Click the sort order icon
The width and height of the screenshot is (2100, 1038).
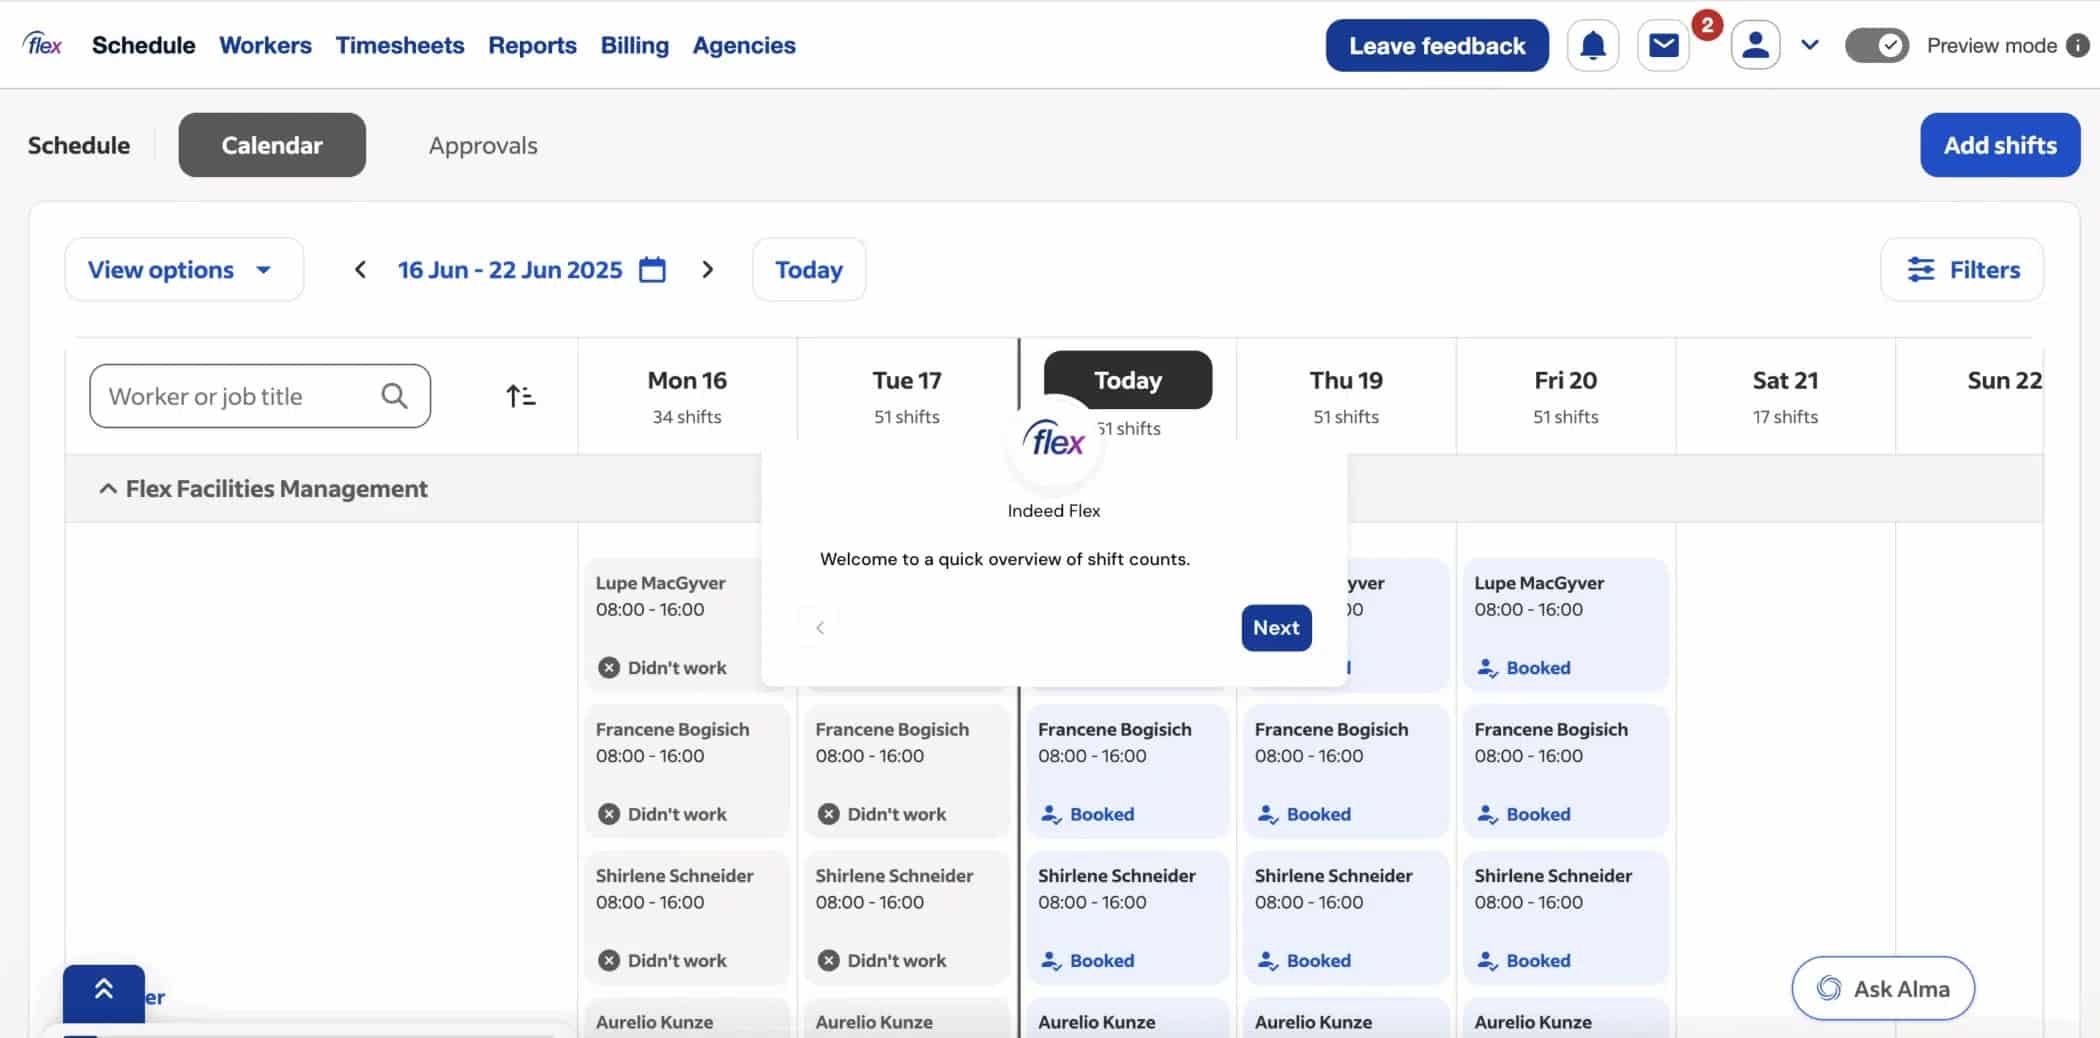pos(520,397)
